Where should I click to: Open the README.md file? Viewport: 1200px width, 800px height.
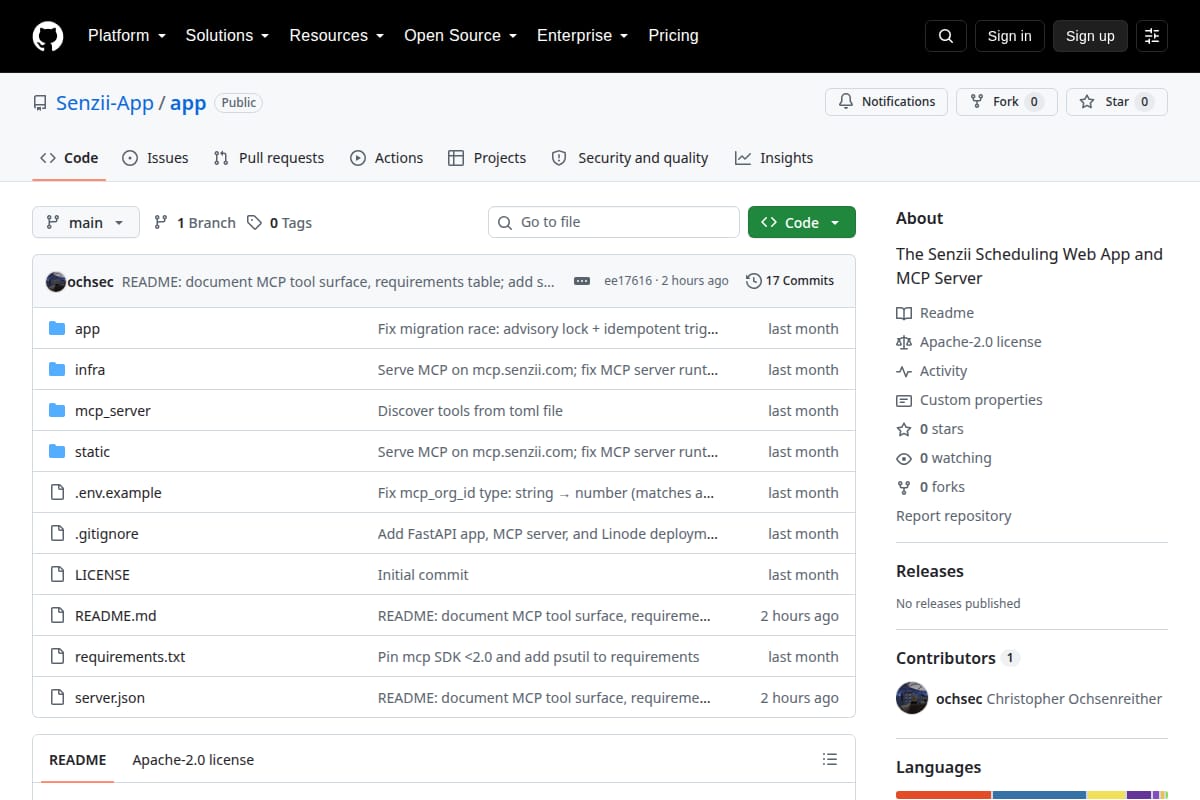(116, 616)
